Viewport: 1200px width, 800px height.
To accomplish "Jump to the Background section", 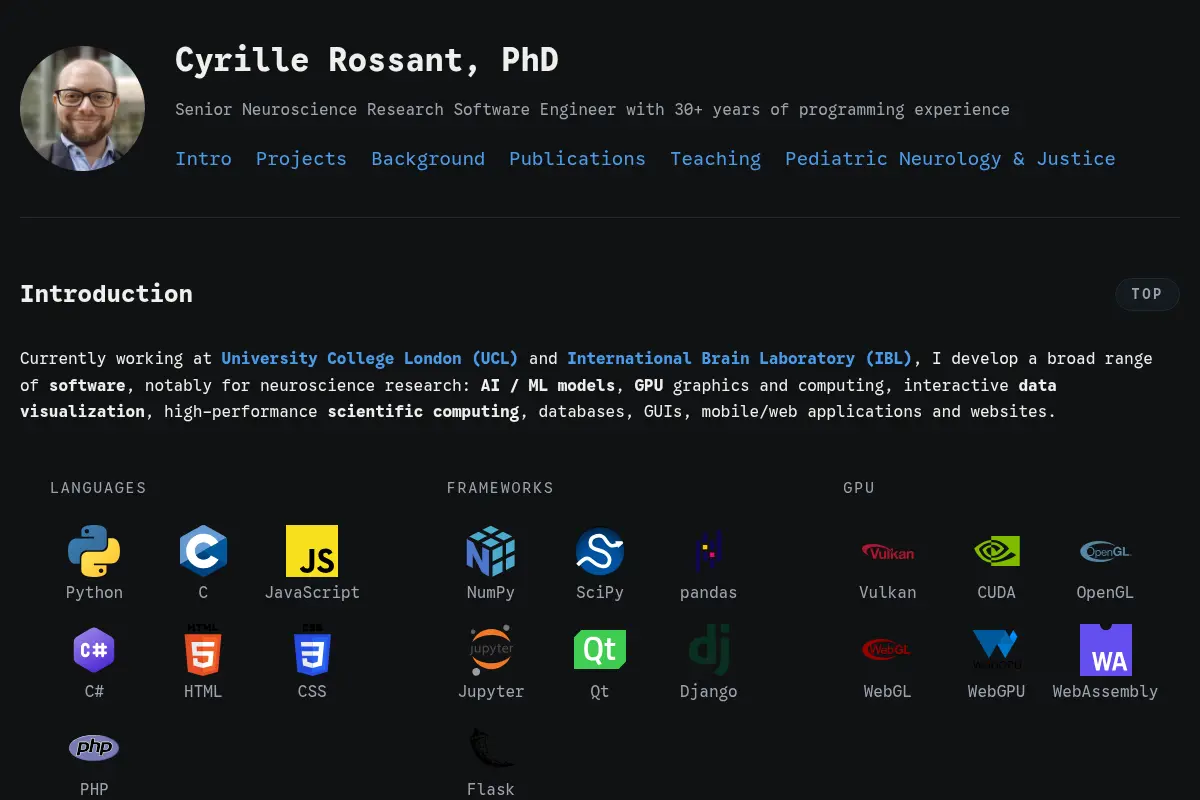I will pyautogui.click(x=428, y=159).
